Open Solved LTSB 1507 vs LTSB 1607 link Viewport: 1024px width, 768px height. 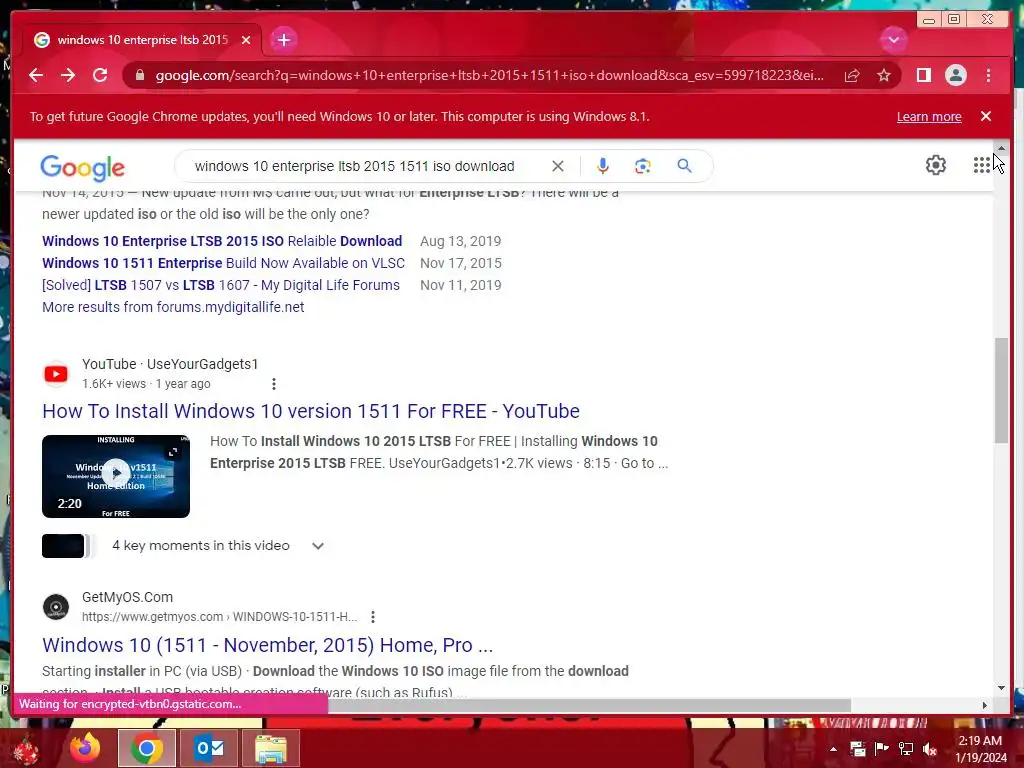[221, 285]
